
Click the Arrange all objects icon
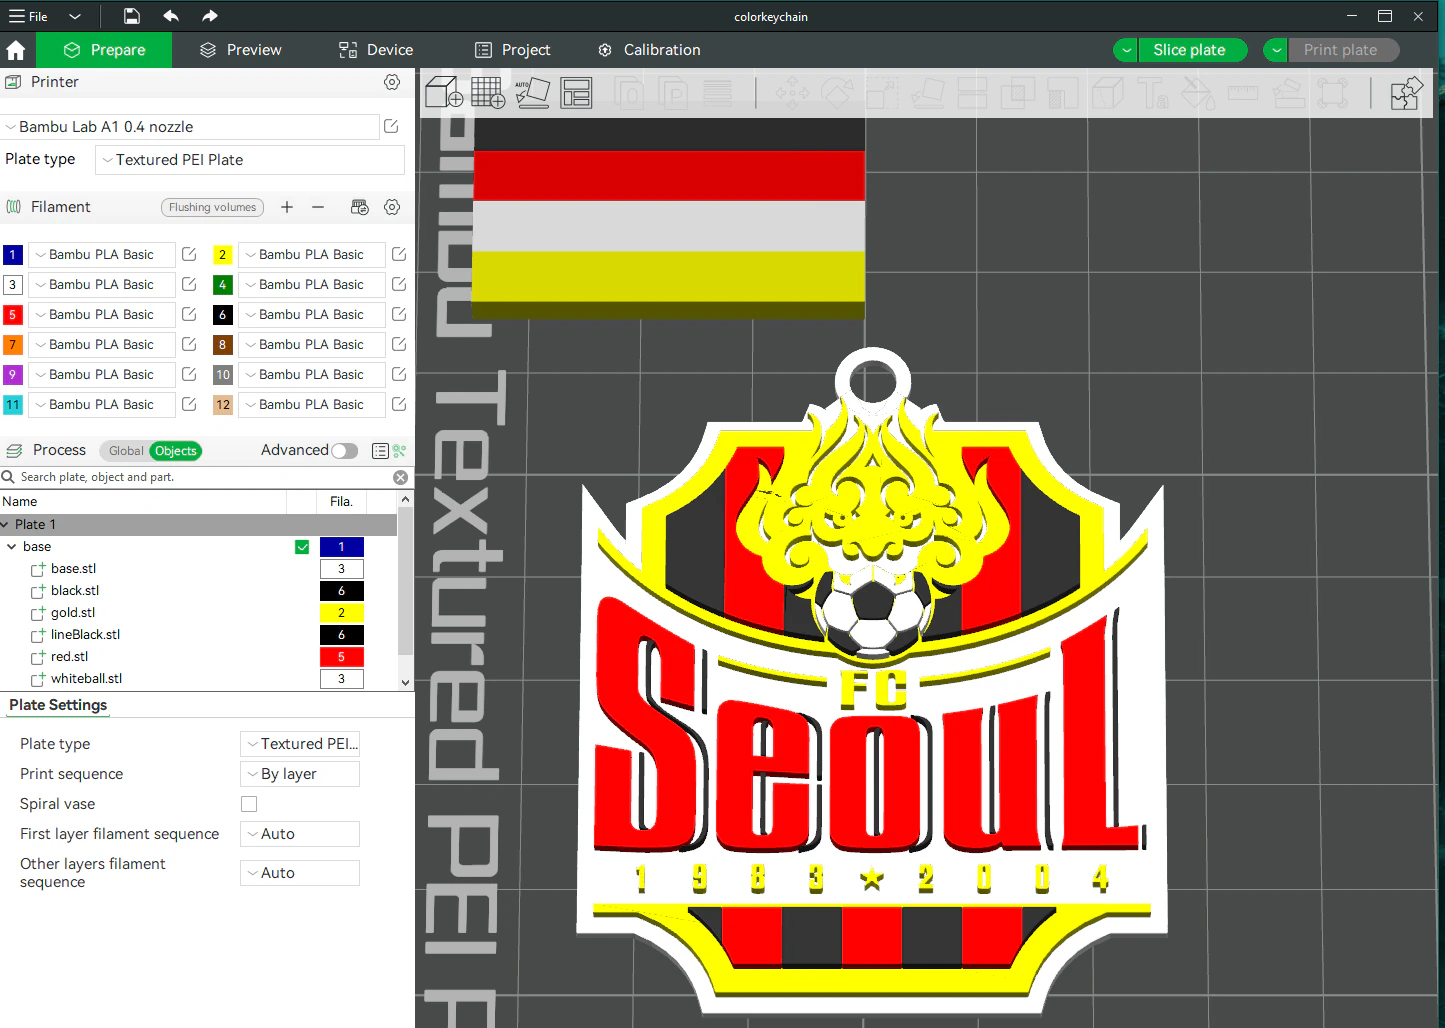pyautogui.click(x=576, y=93)
